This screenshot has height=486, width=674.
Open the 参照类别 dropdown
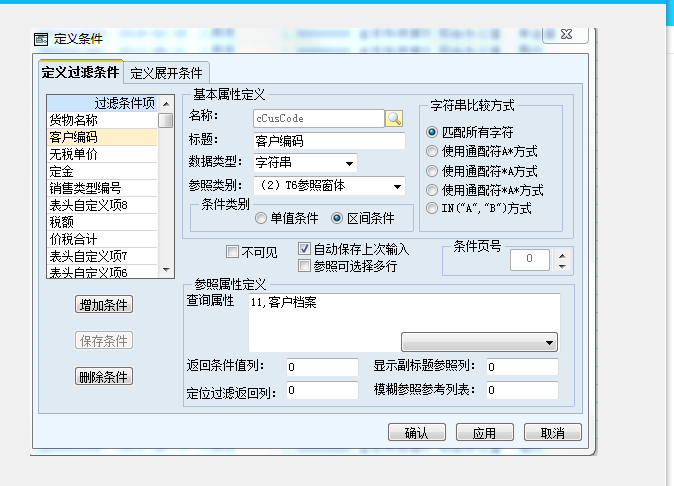point(398,186)
